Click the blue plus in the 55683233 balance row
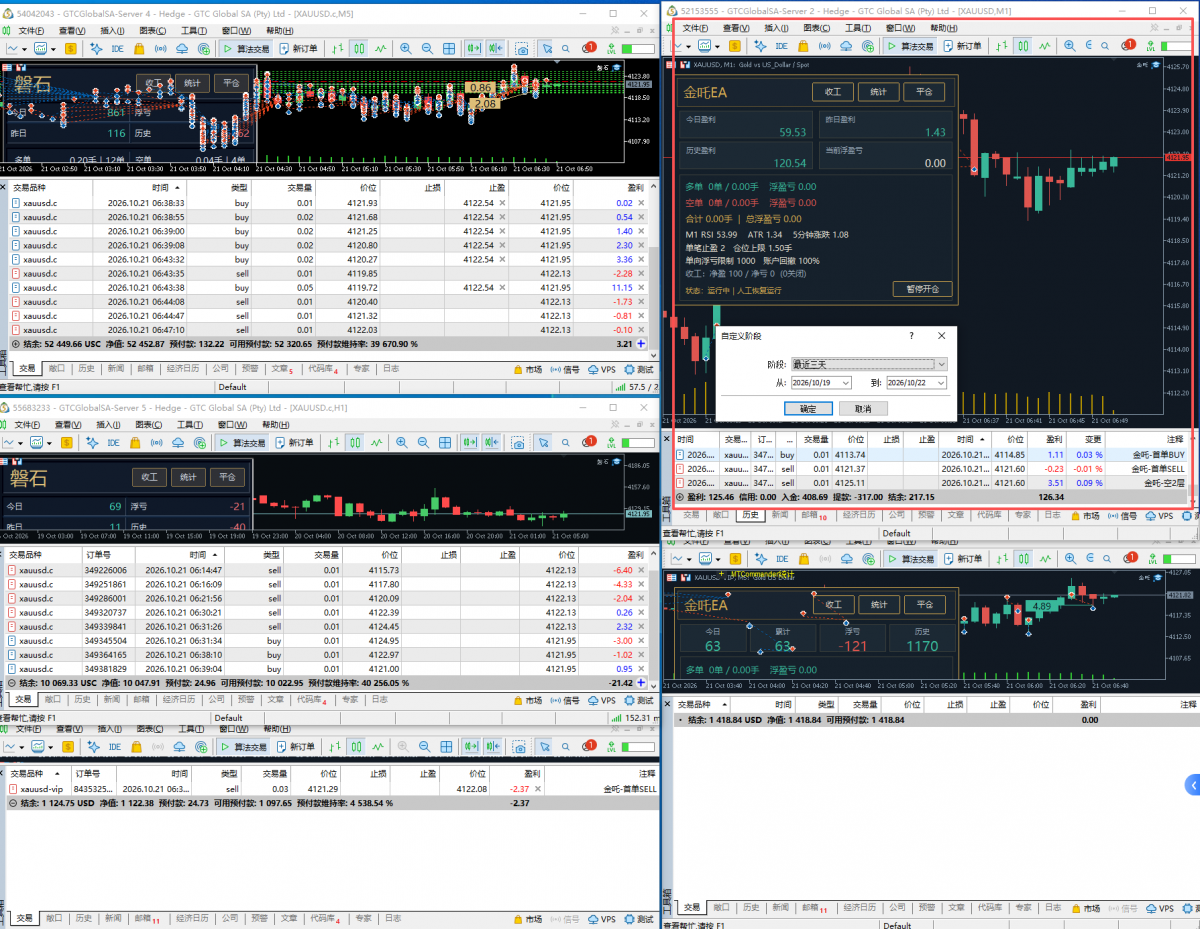This screenshot has height=929, width=1200. [641, 683]
